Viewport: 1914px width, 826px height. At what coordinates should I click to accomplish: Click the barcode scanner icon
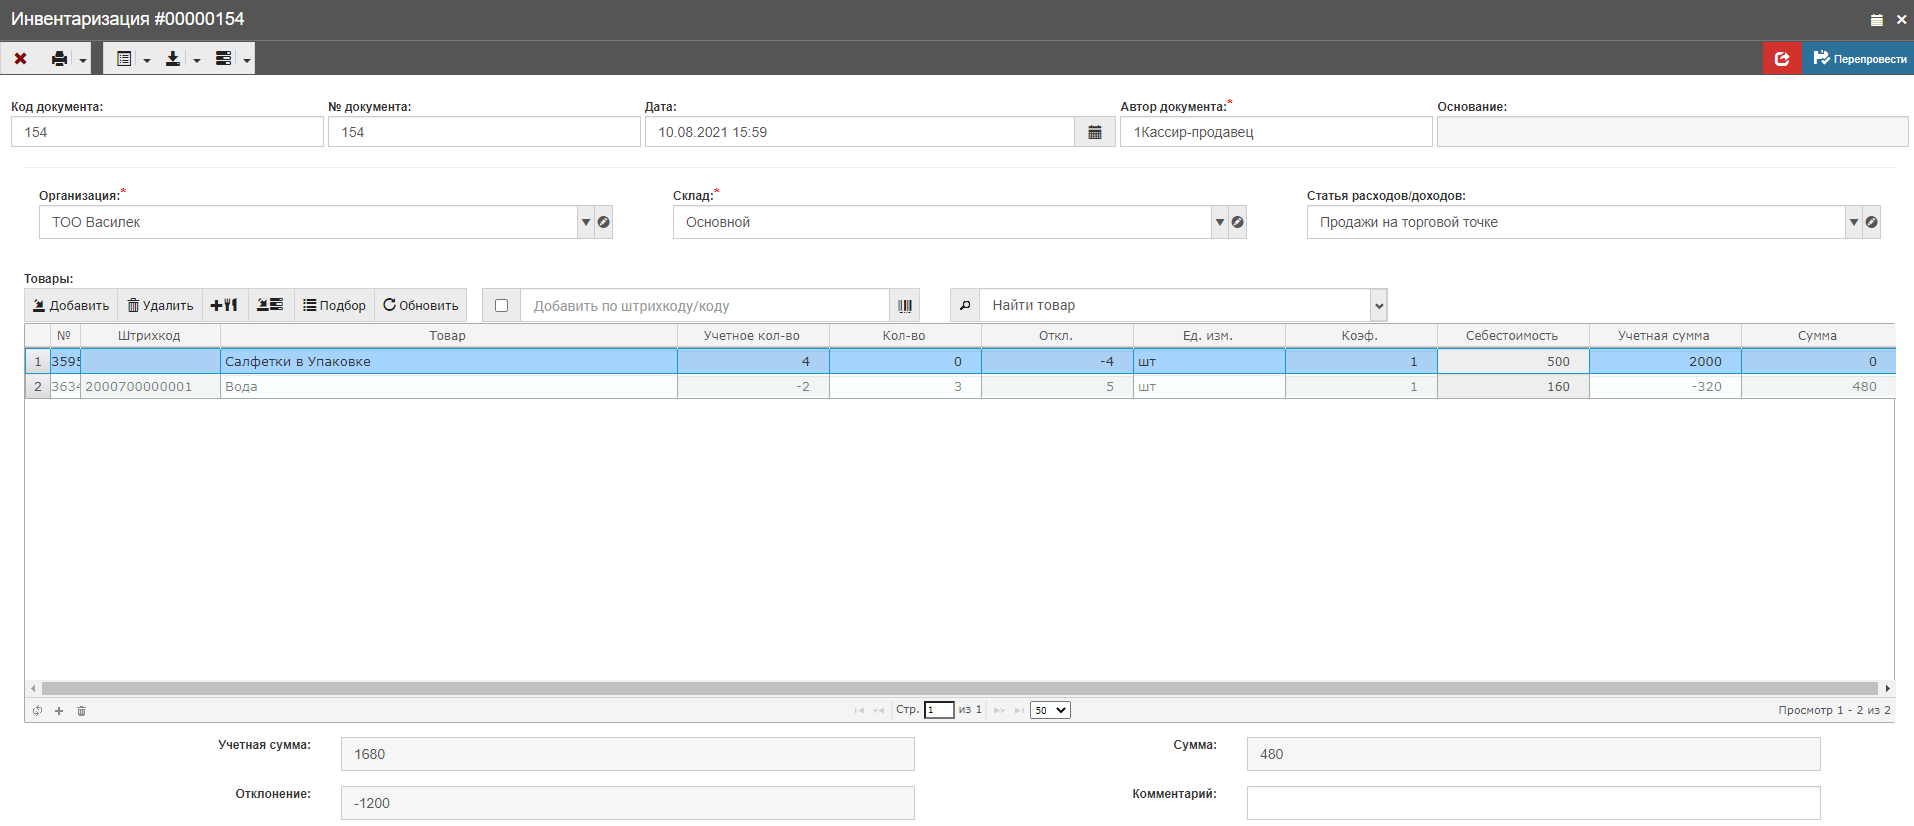coord(905,306)
